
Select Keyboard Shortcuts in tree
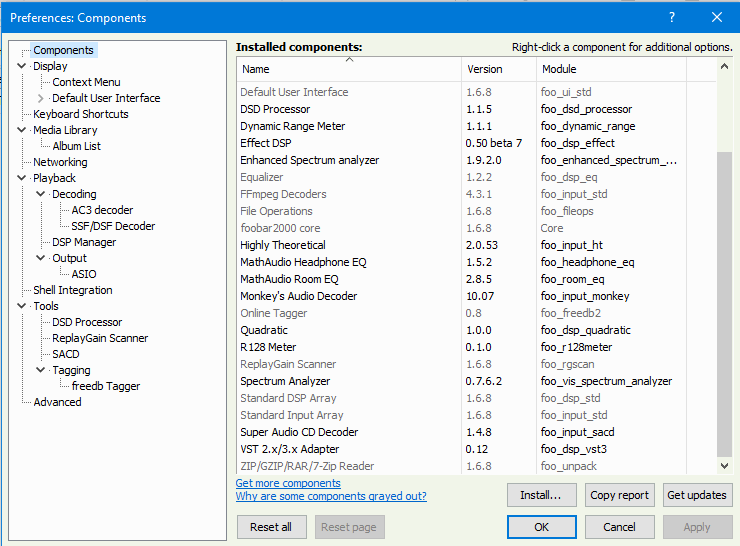pos(80,114)
